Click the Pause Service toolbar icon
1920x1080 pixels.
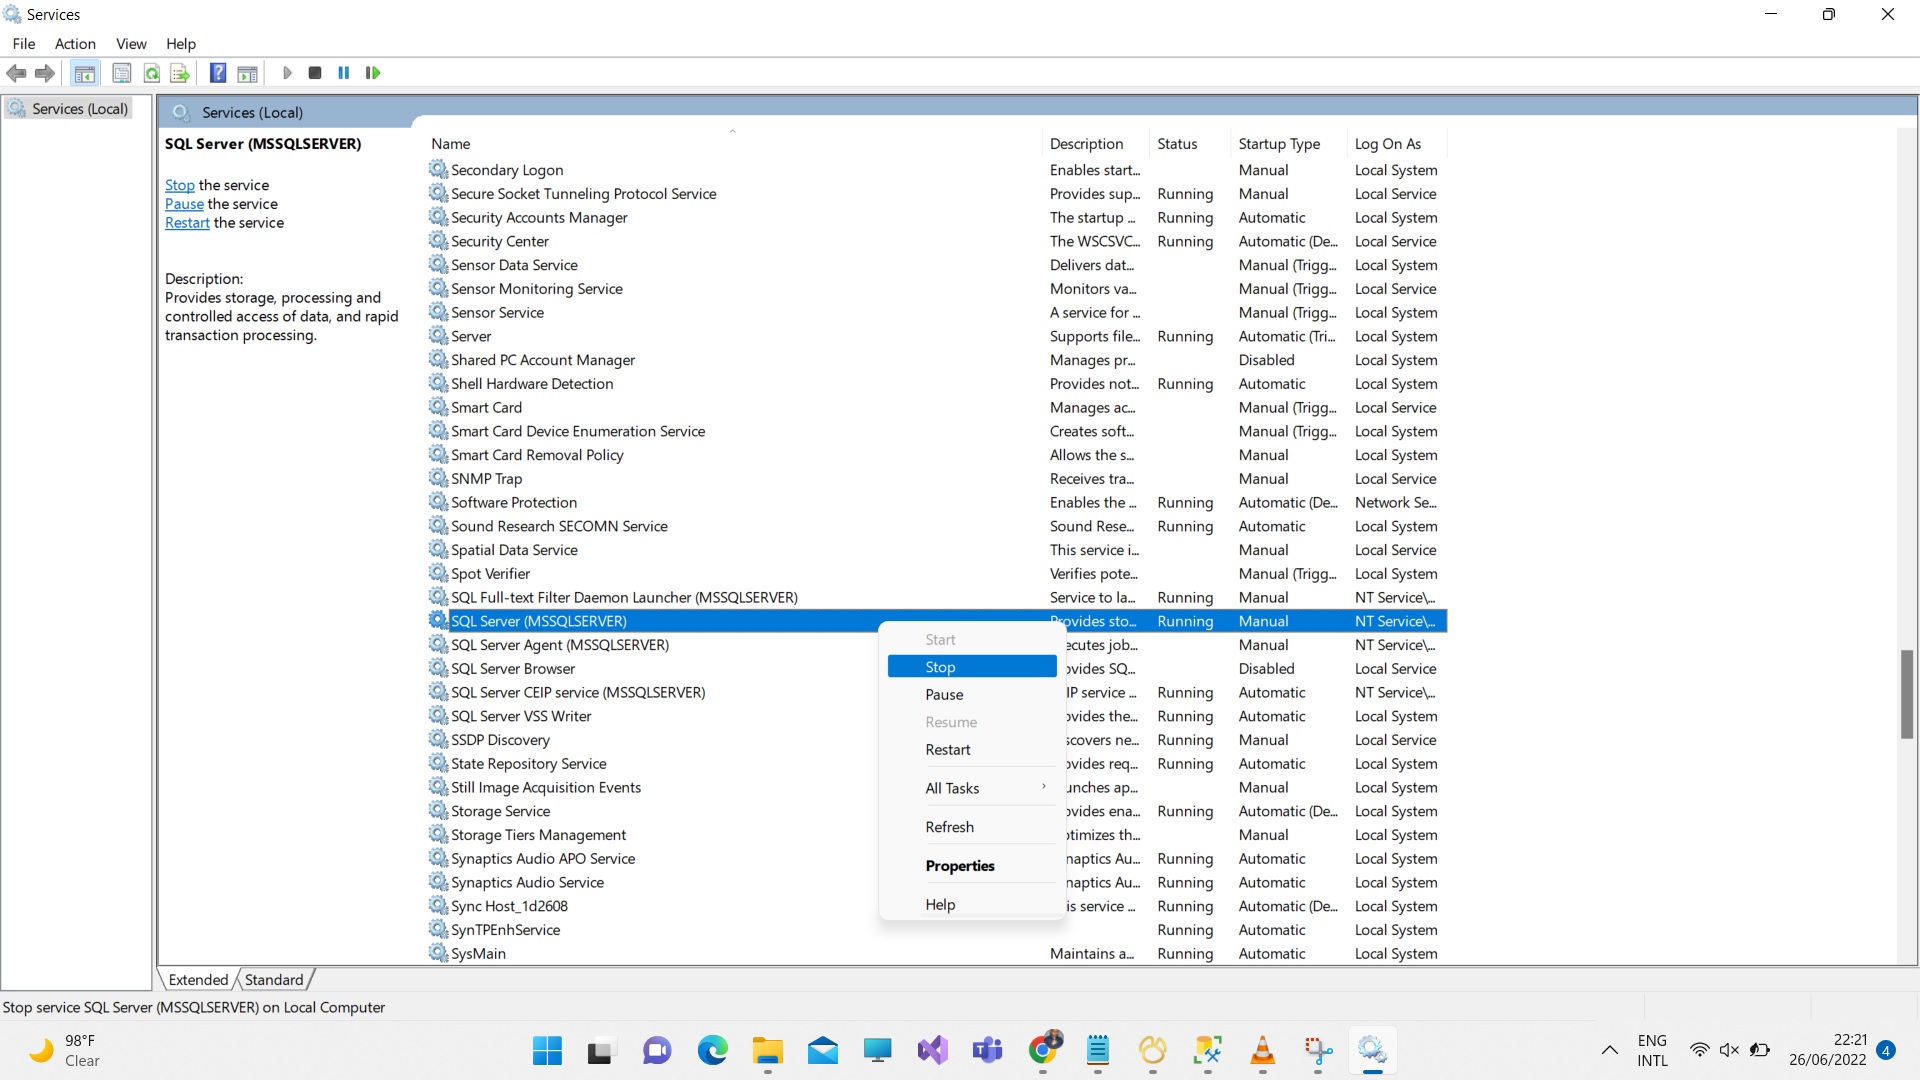click(344, 73)
